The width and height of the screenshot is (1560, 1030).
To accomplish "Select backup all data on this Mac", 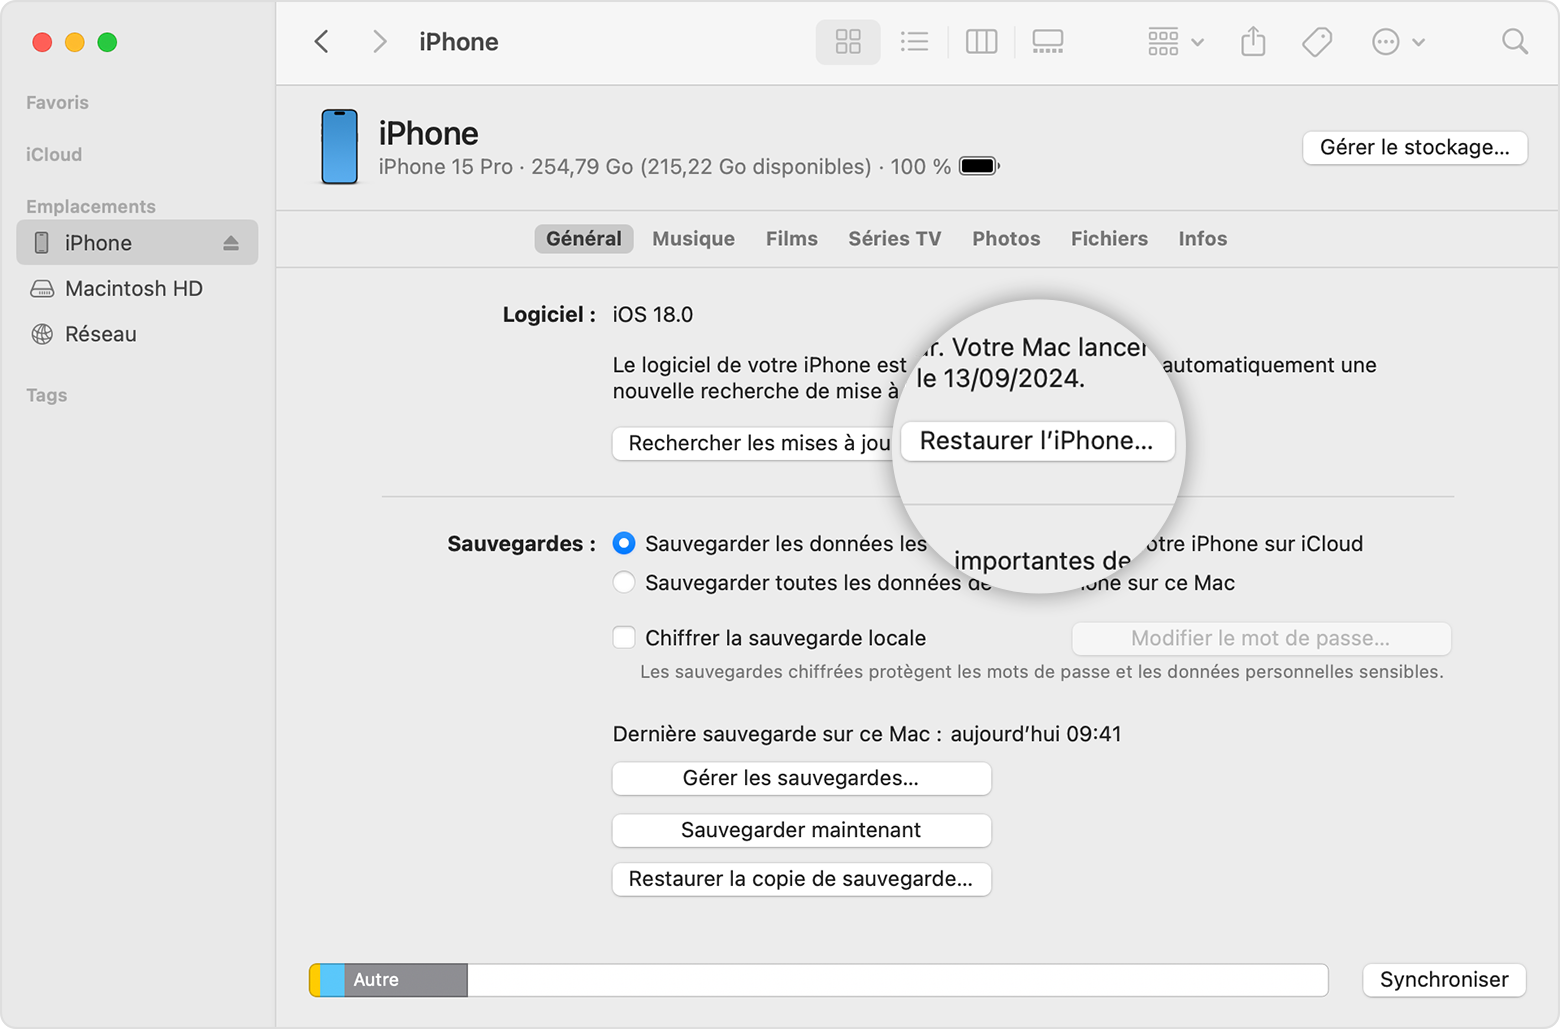I will (x=624, y=583).
